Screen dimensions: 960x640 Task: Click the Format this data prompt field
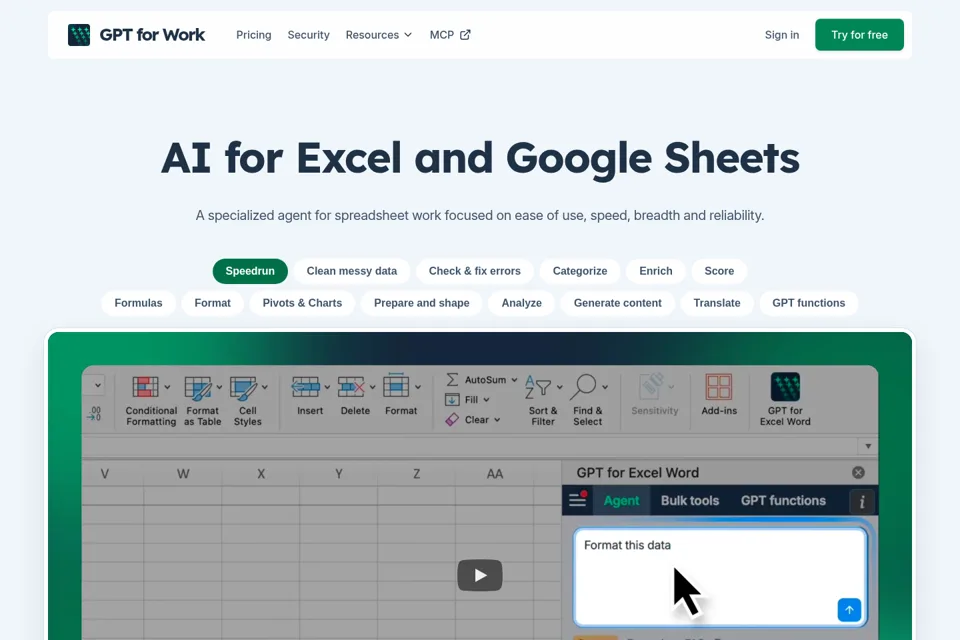tap(720, 578)
